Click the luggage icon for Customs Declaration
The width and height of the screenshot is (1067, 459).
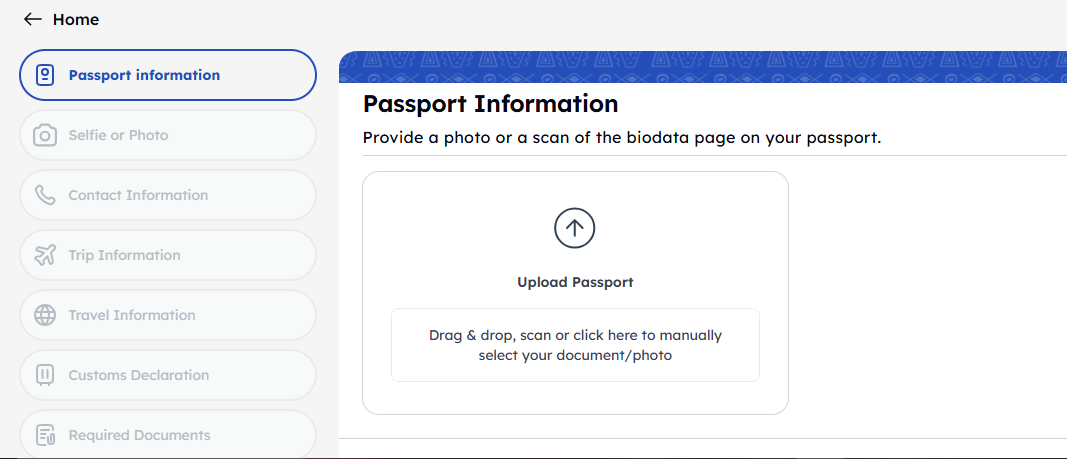45,375
